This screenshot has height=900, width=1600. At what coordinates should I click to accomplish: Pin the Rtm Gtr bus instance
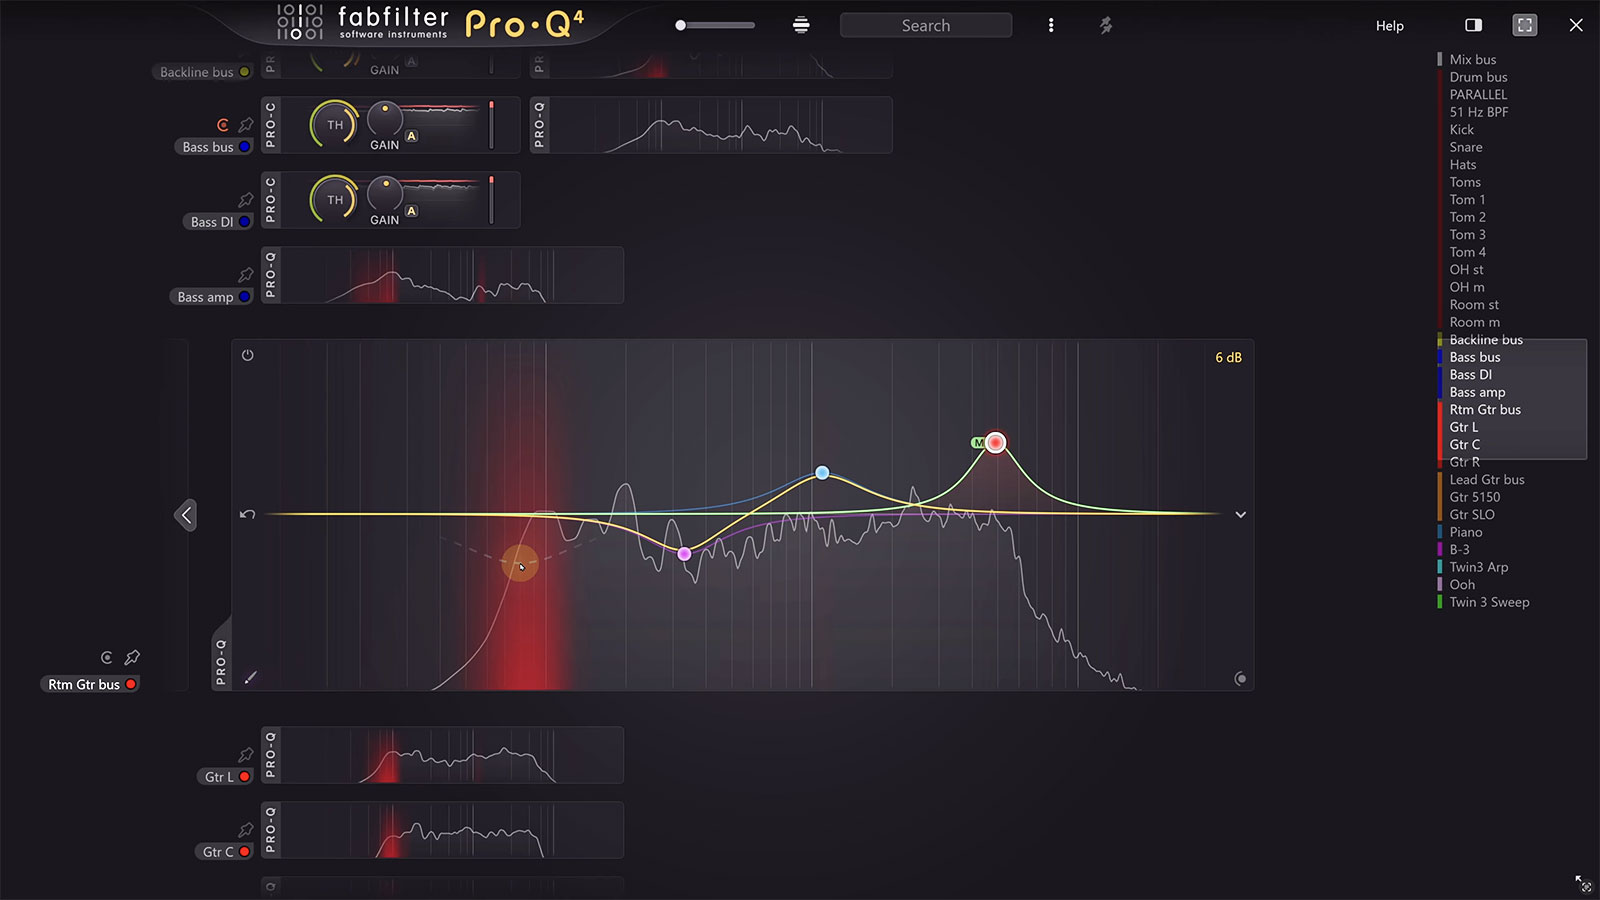coord(132,657)
